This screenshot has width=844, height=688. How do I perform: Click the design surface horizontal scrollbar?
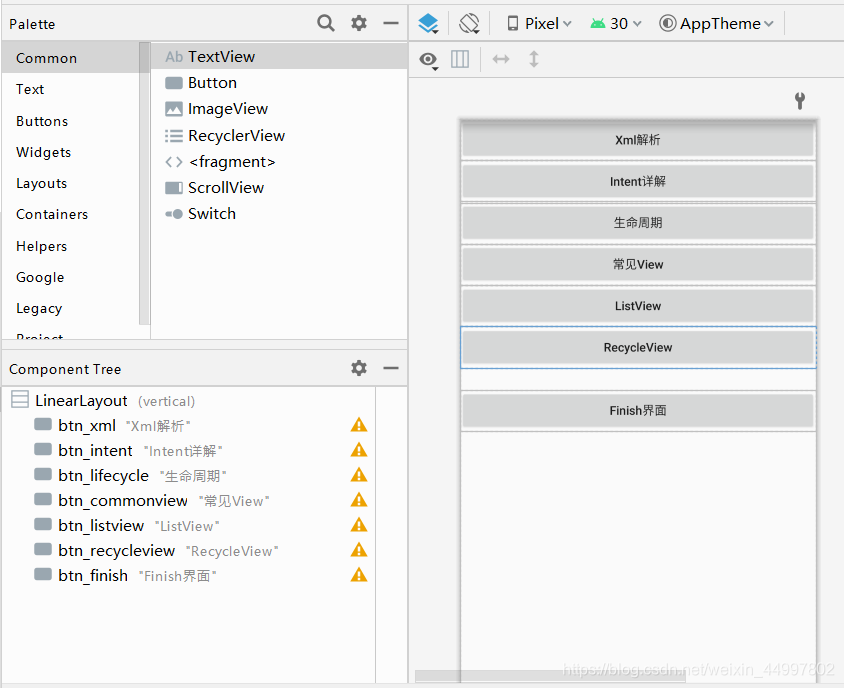pyautogui.click(x=550, y=676)
